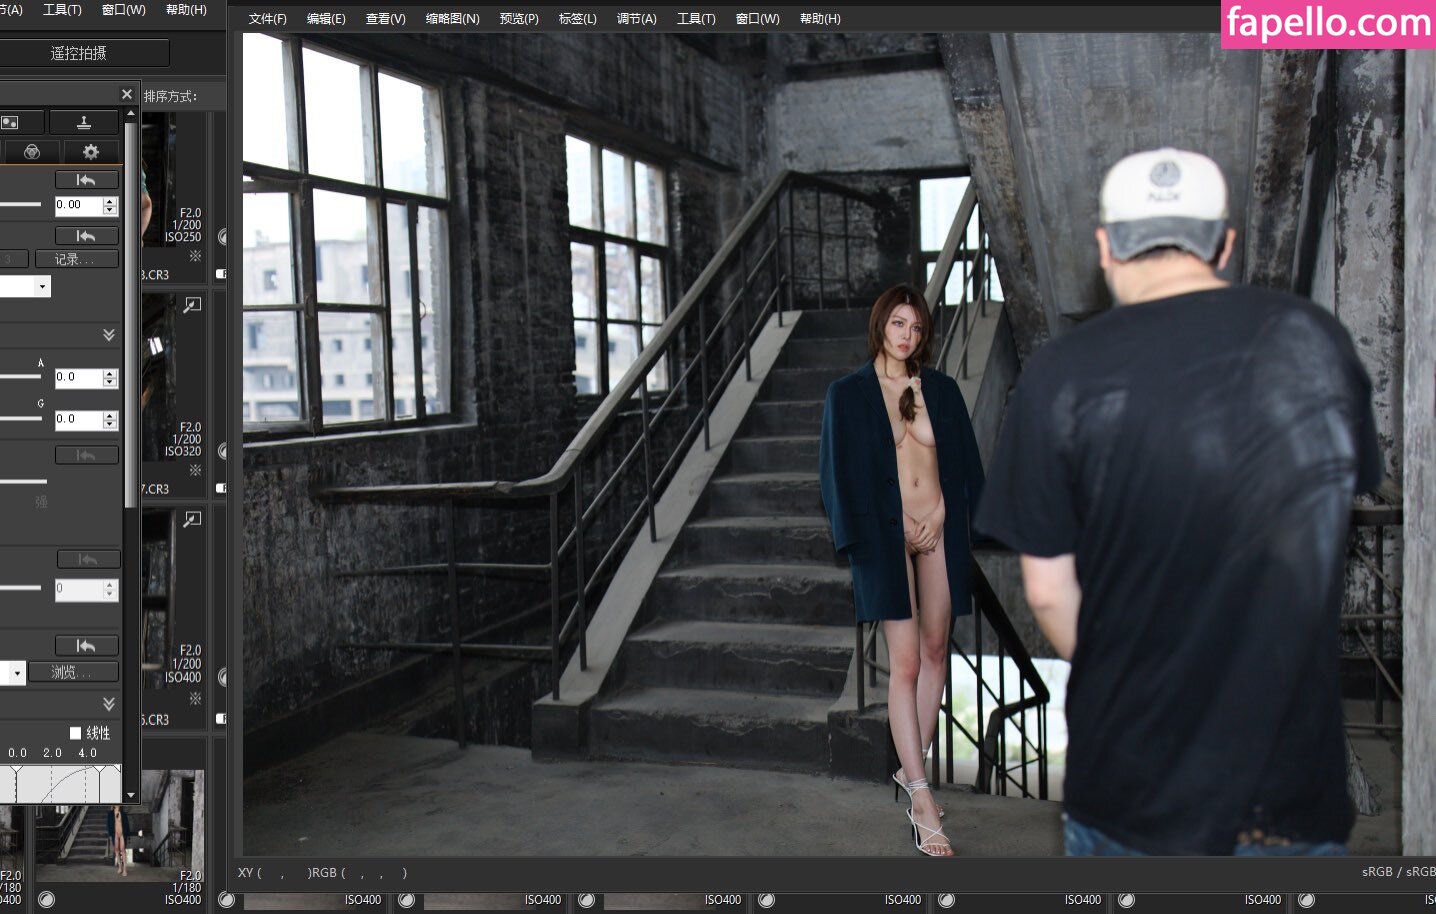Open 工具(T) menu in the left main window
This screenshot has width=1436, height=914.
pos(62,10)
